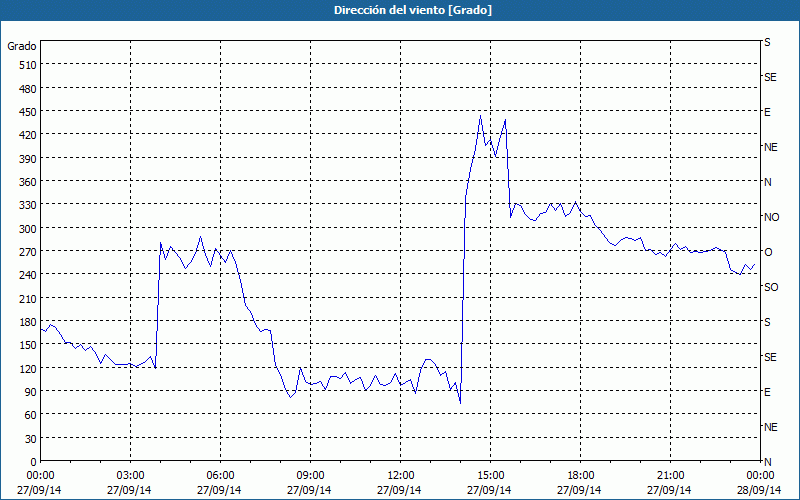
Task: Select the 'SE' compass label between 120 and 150
Action: 770,357
